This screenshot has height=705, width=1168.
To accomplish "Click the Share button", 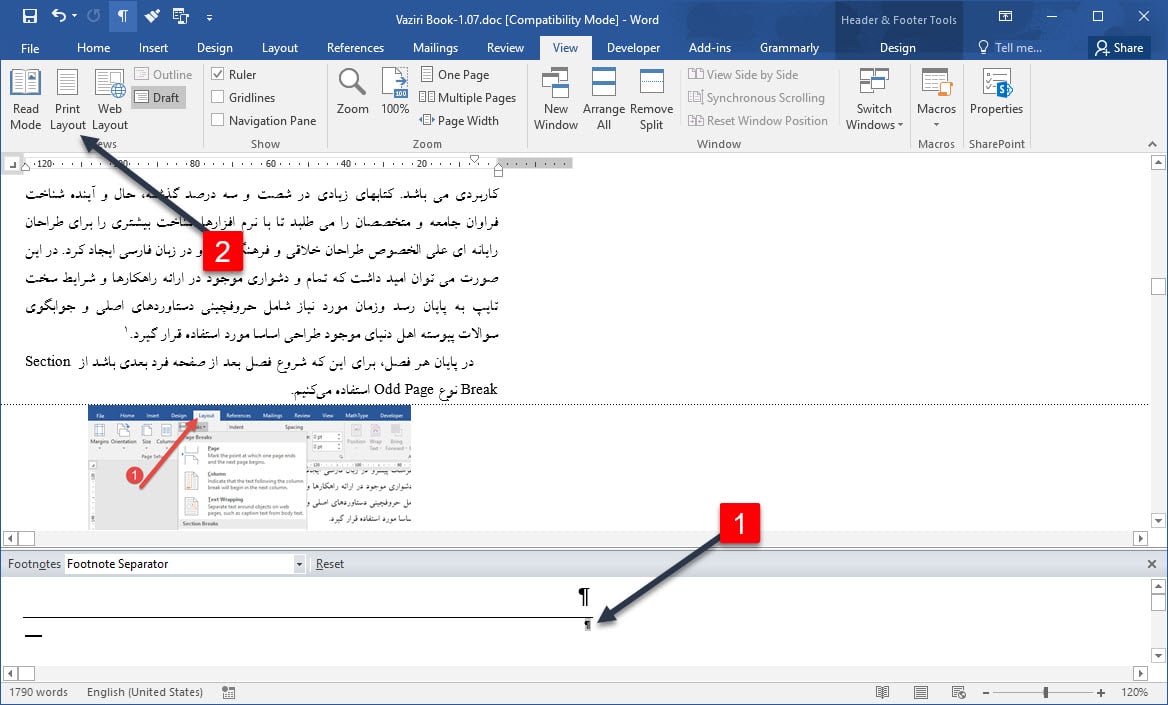I will (x=1119, y=48).
